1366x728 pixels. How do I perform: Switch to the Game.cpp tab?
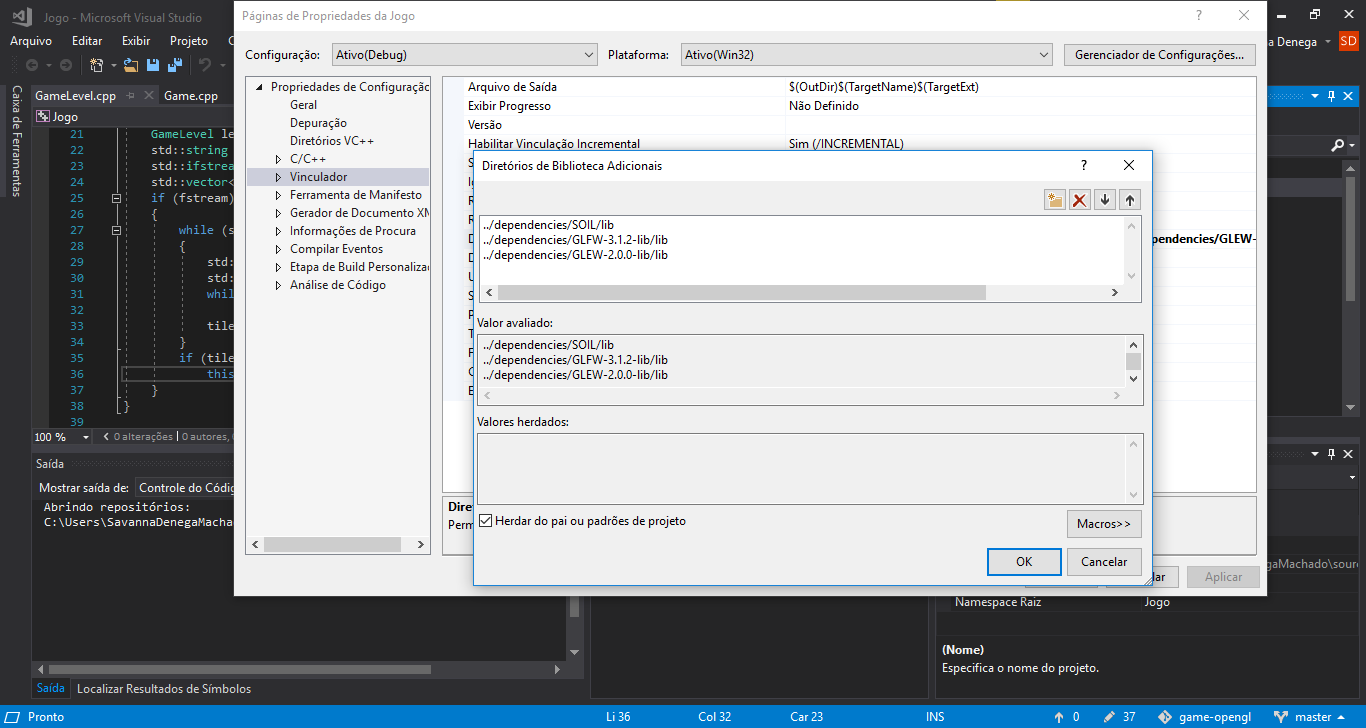(191, 96)
